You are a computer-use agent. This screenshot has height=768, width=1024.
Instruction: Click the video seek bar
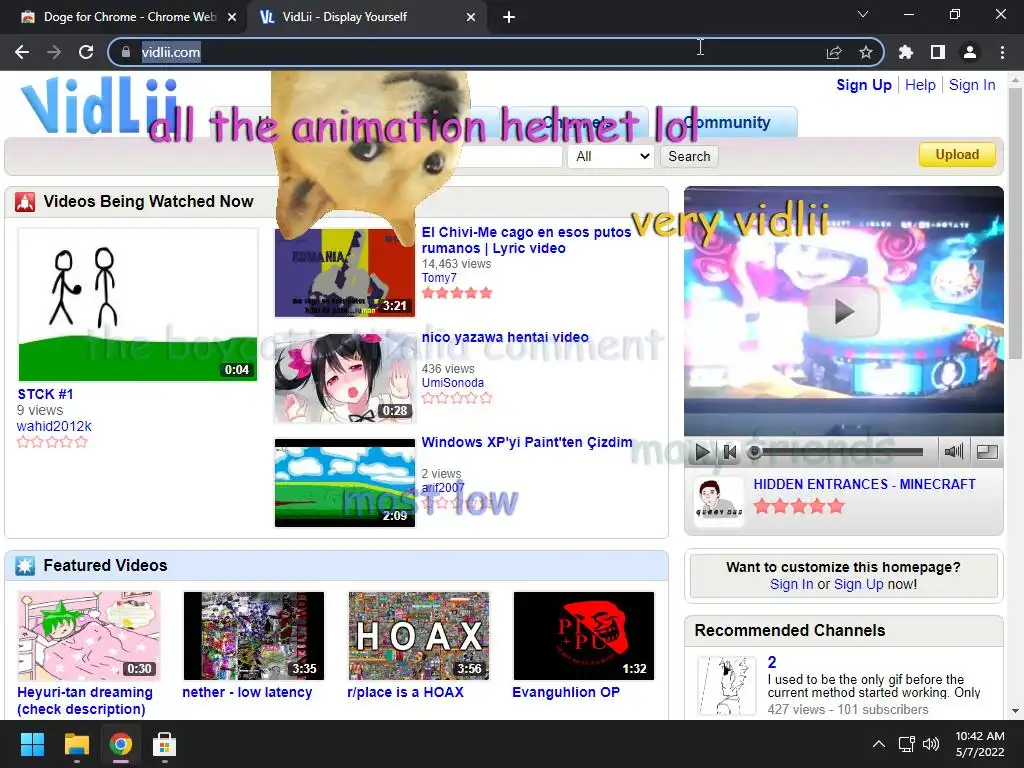[839, 452]
